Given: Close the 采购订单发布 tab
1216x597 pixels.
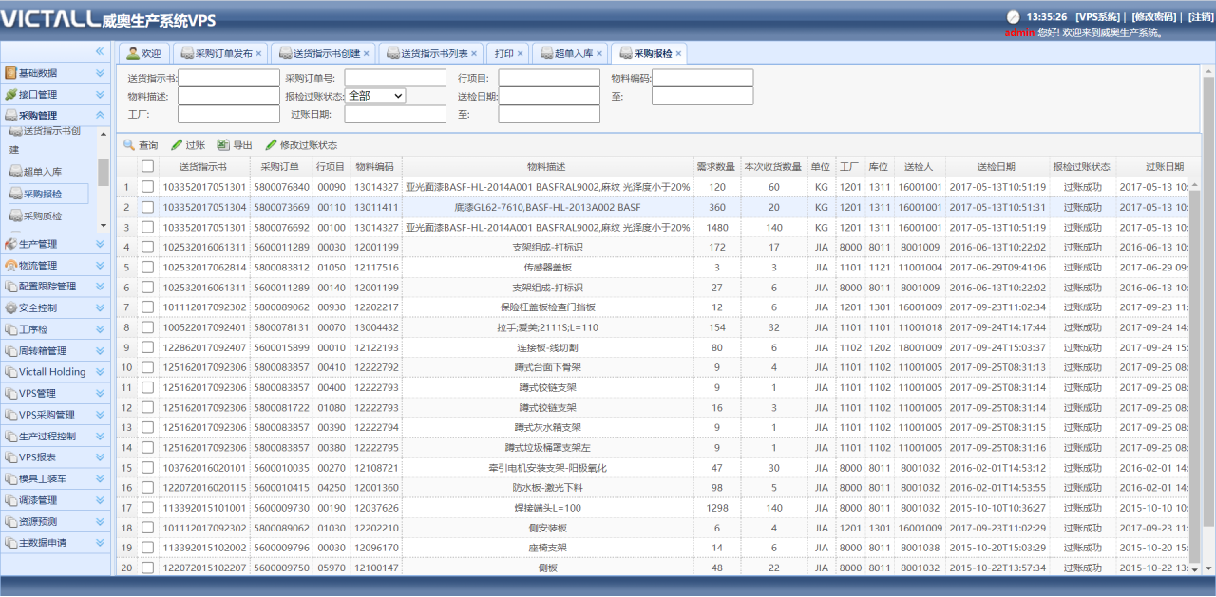Looking at the screenshot, I should click(x=259, y=53).
